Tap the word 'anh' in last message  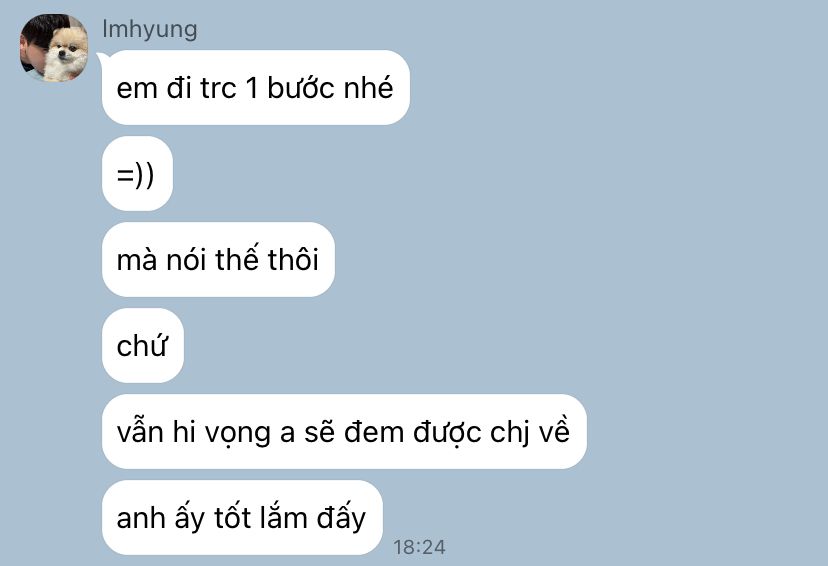(x=140, y=518)
